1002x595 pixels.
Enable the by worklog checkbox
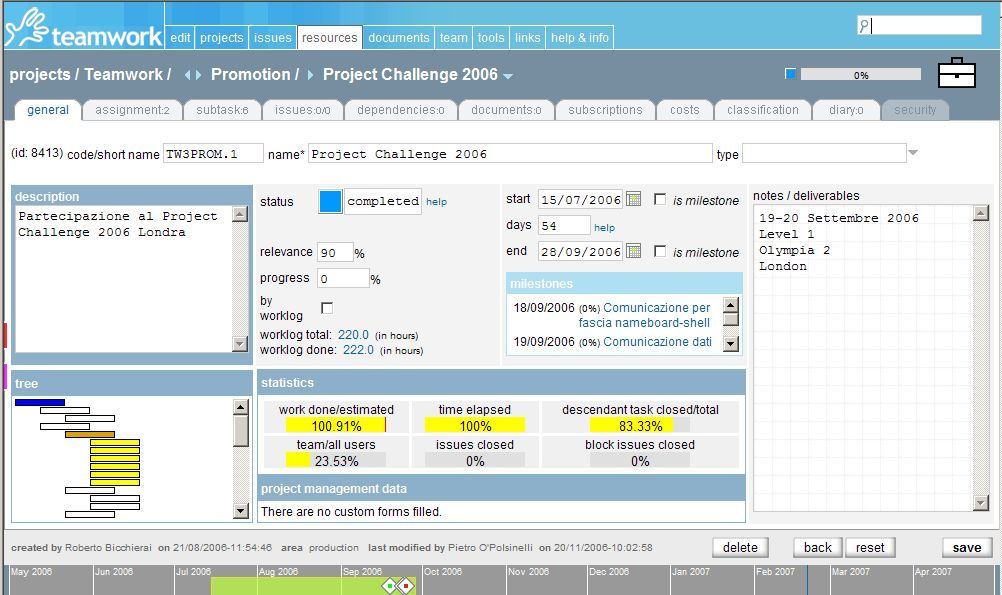coord(327,308)
